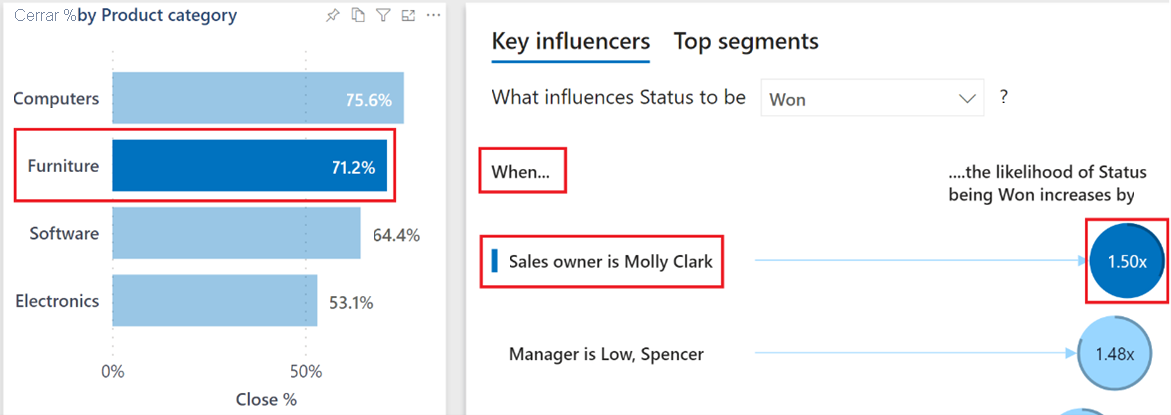Pin the Close % by Product category visual
The width and height of the screenshot is (1171, 415).
pos(333,16)
